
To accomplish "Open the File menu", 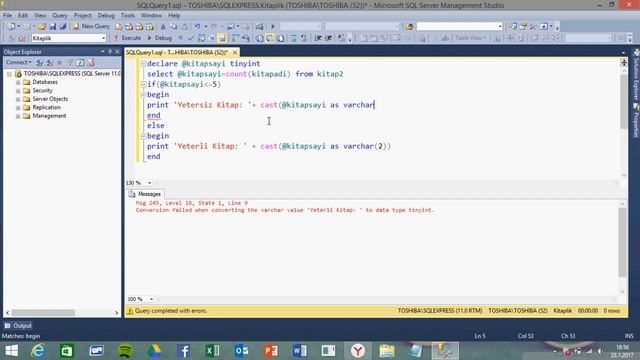I will pos(8,15).
